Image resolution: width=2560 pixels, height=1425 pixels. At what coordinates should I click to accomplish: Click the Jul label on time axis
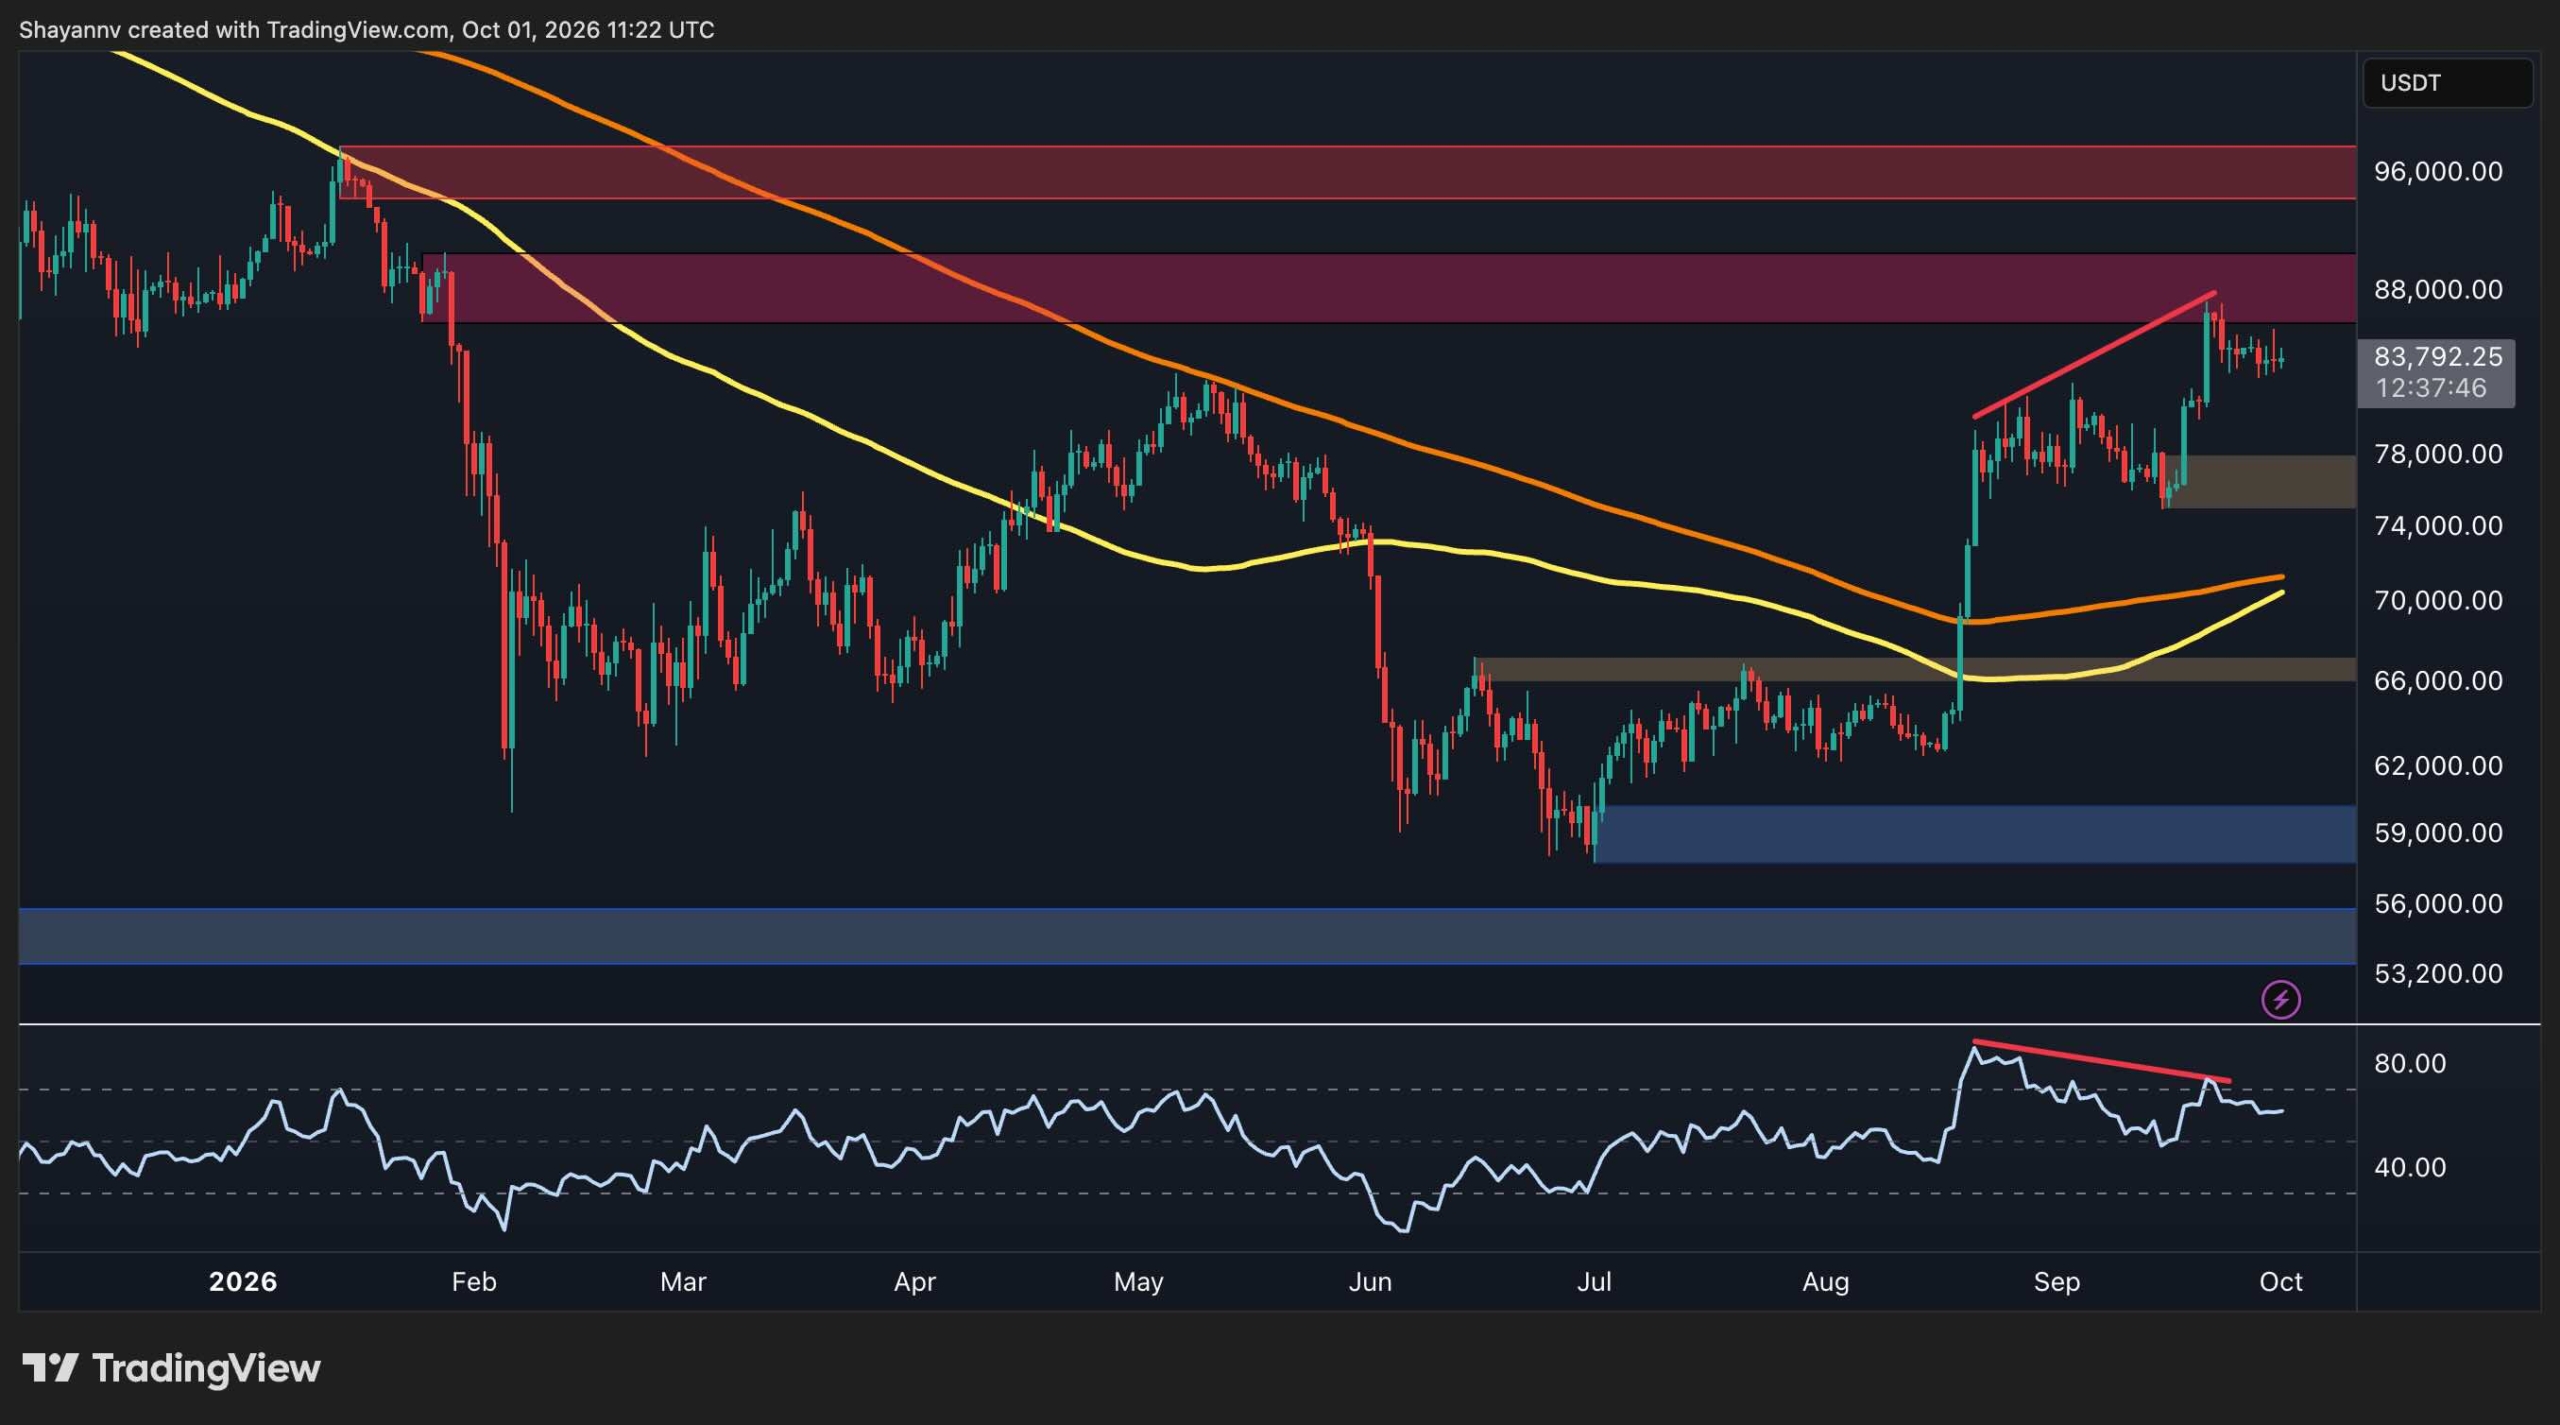(1594, 1282)
